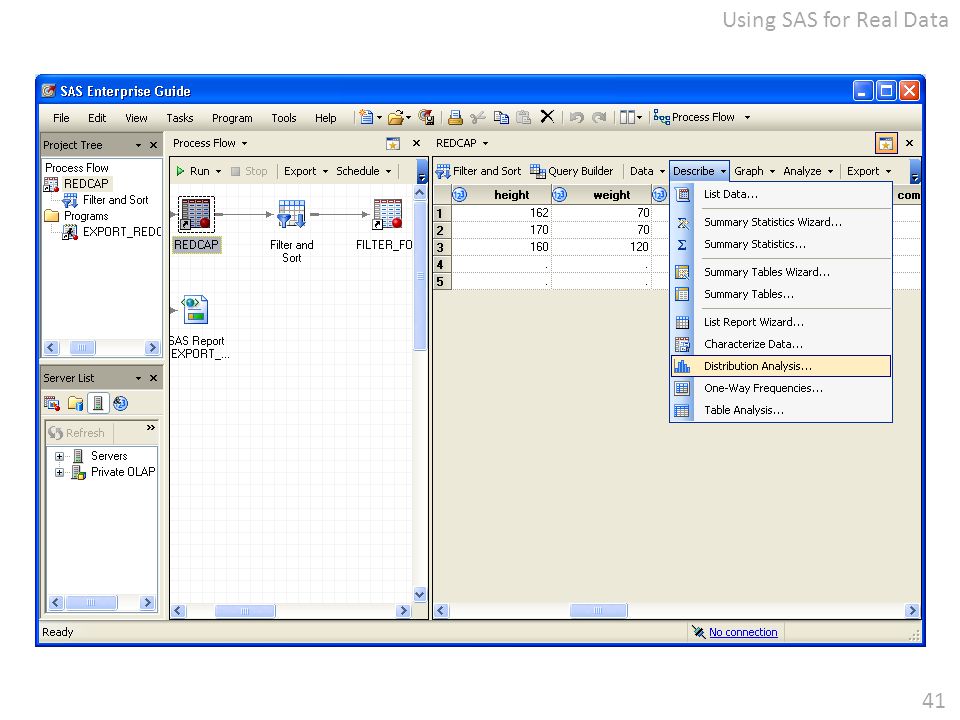The image size is (960, 720).
Task: Open the File menu
Action: (x=61, y=118)
